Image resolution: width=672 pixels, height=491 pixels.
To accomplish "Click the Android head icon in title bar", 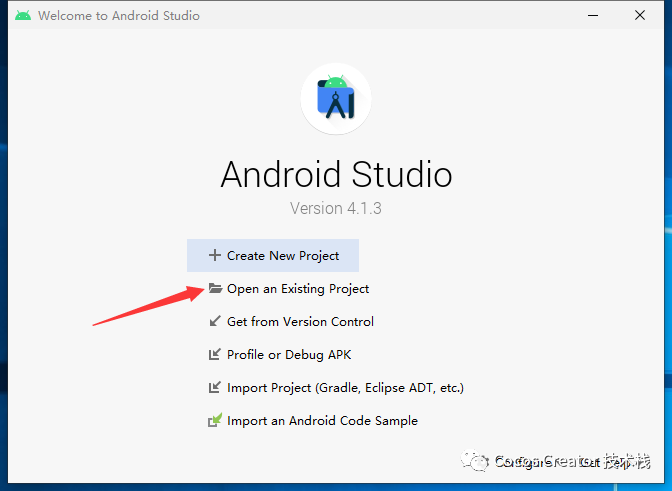I will [x=23, y=15].
